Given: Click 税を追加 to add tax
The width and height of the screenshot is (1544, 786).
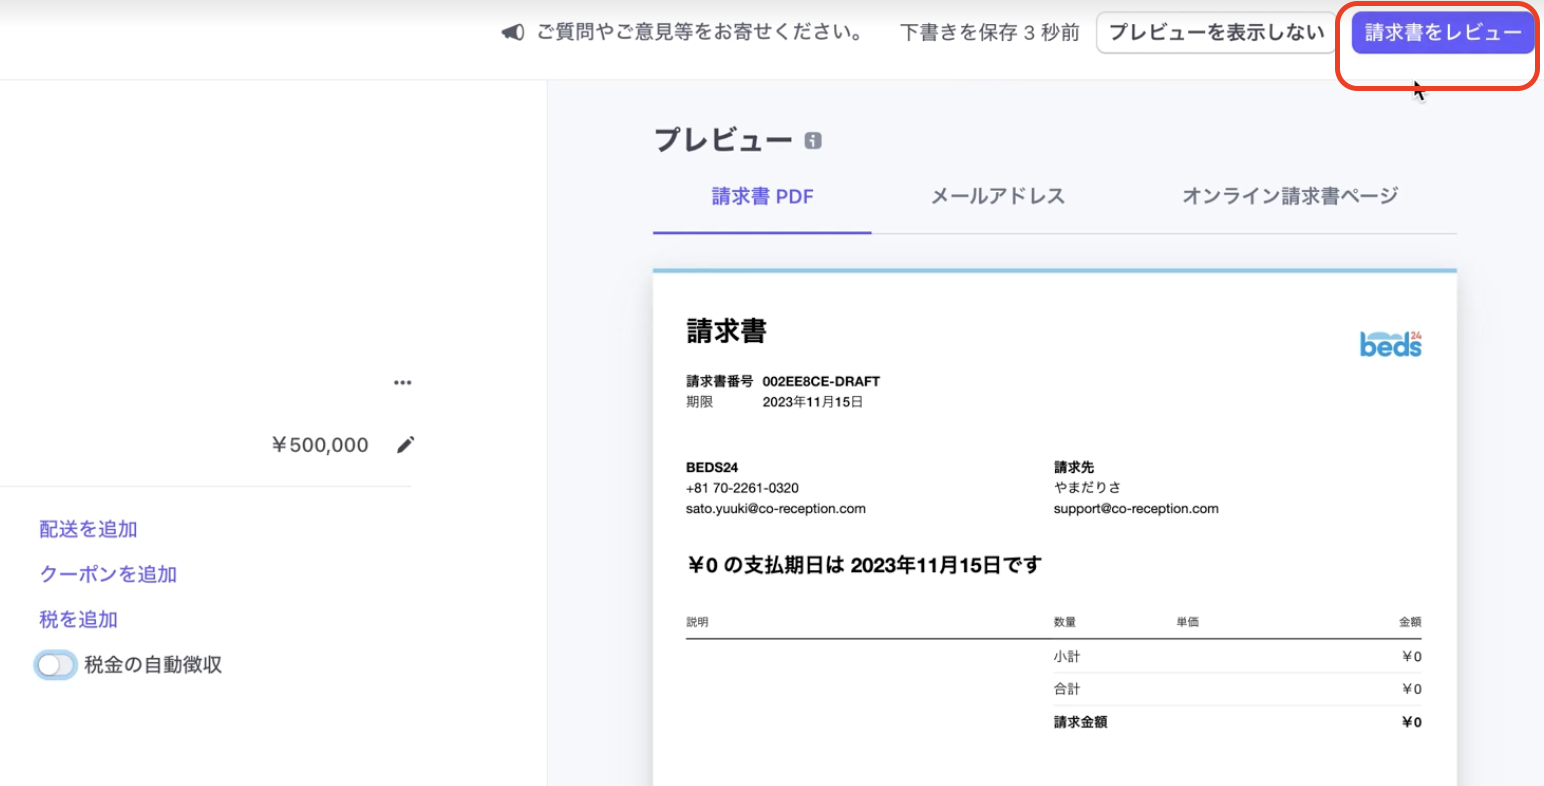Looking at the screenshot, I should 78,619.
